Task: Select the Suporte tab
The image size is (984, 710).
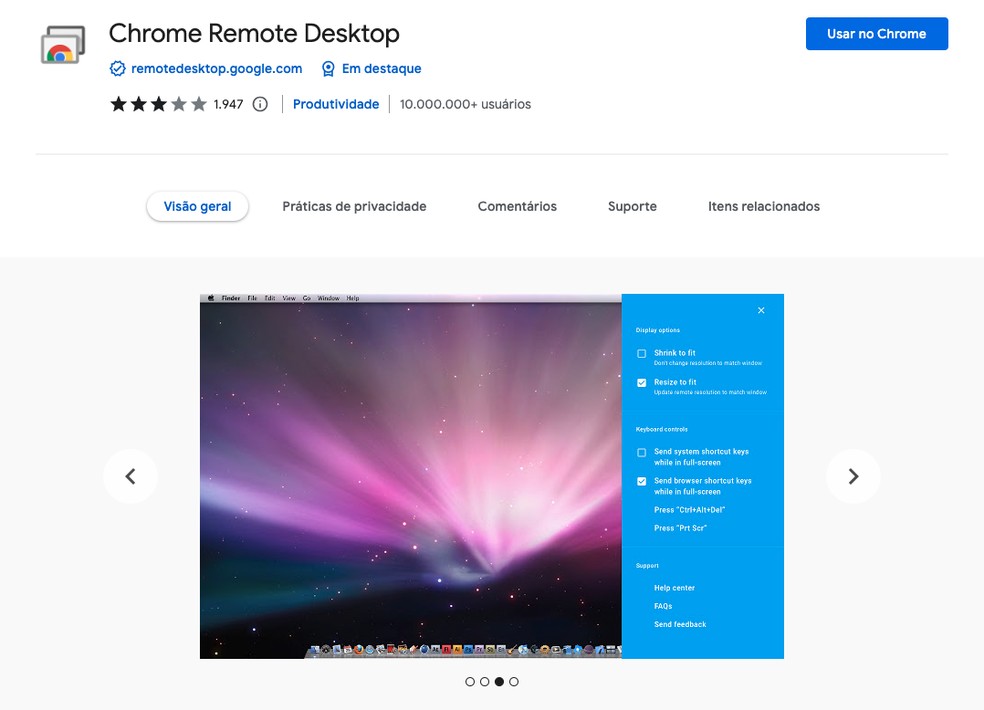Action: pos(632,206)
